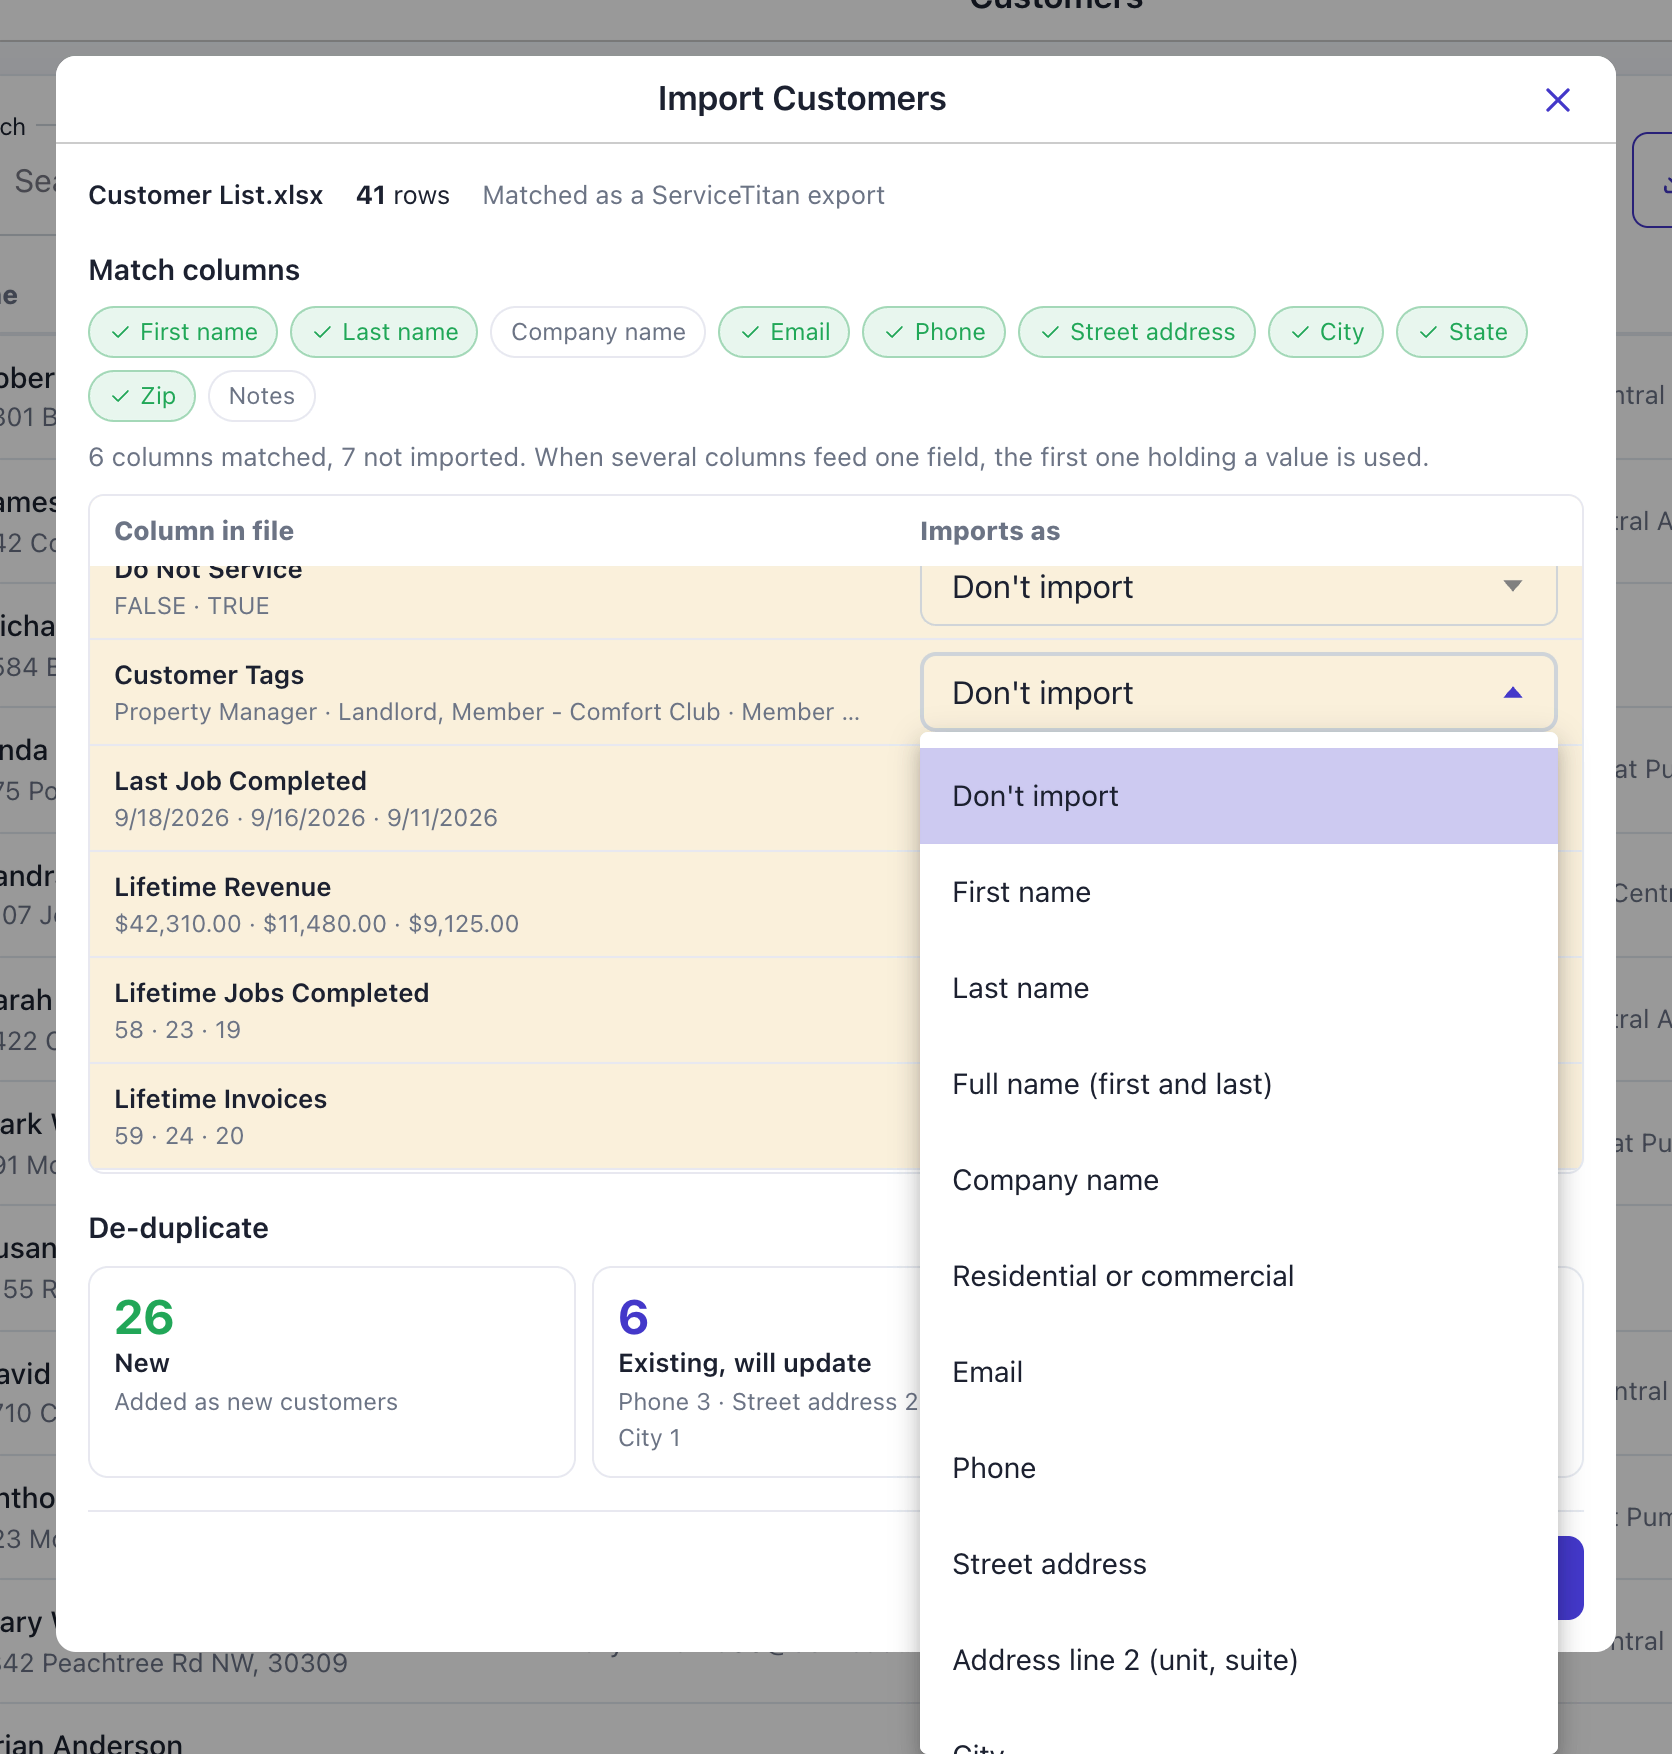Choose Last name from dropdown list
Screen dimensions: 1672x1754
[1238, 988]
